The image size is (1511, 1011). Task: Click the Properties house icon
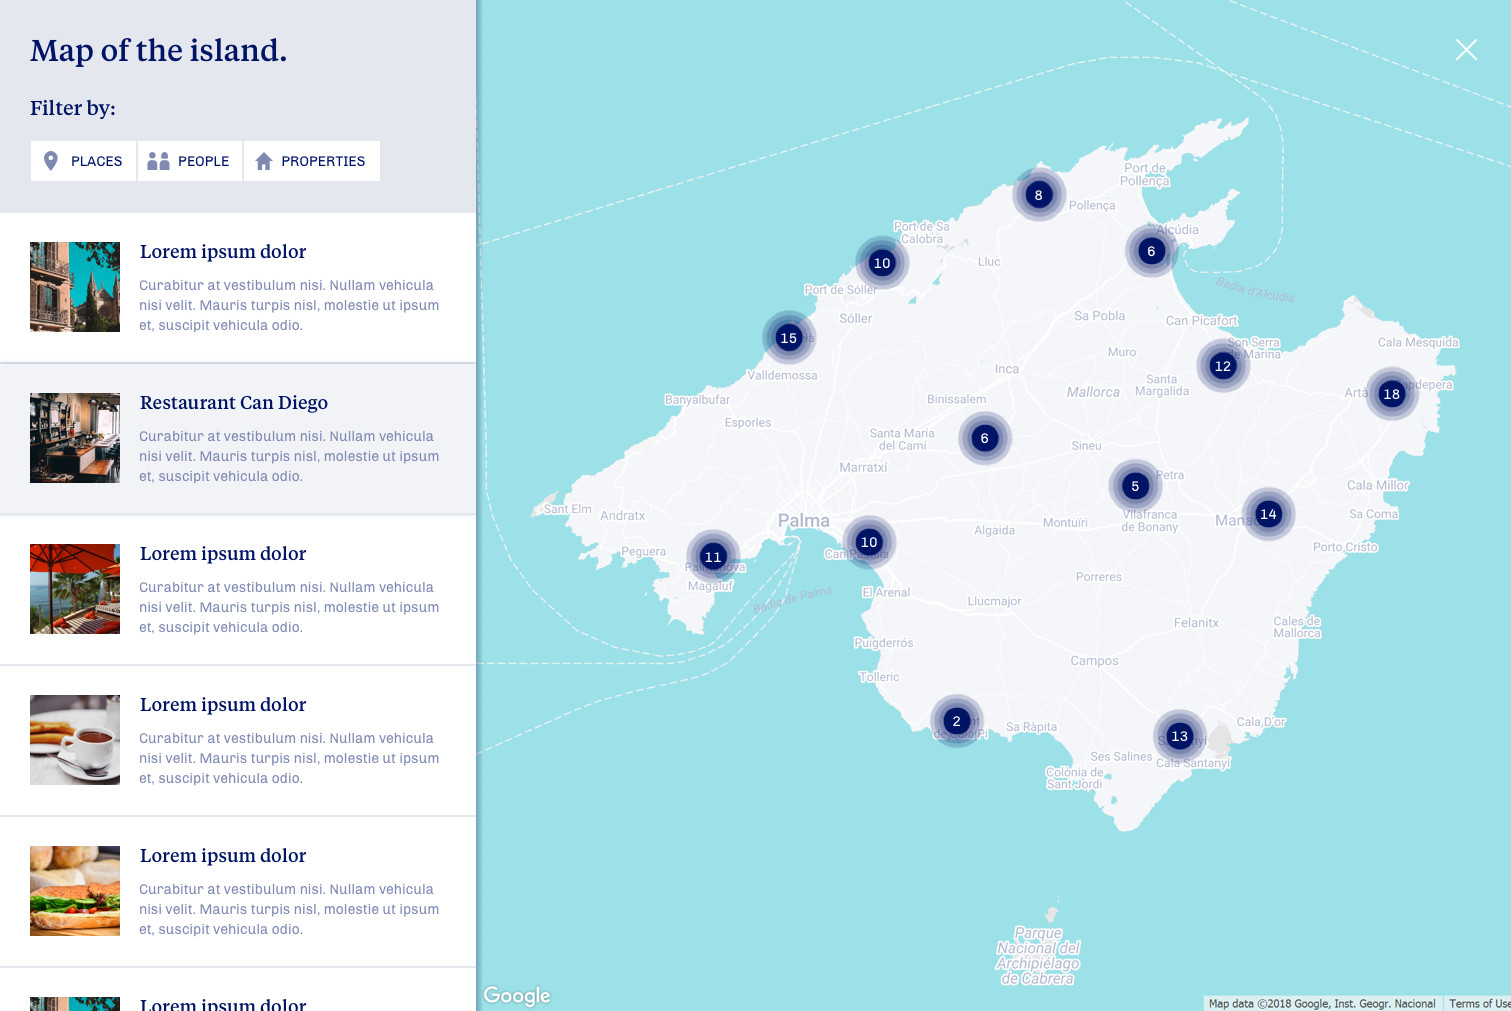click(263, 160)
